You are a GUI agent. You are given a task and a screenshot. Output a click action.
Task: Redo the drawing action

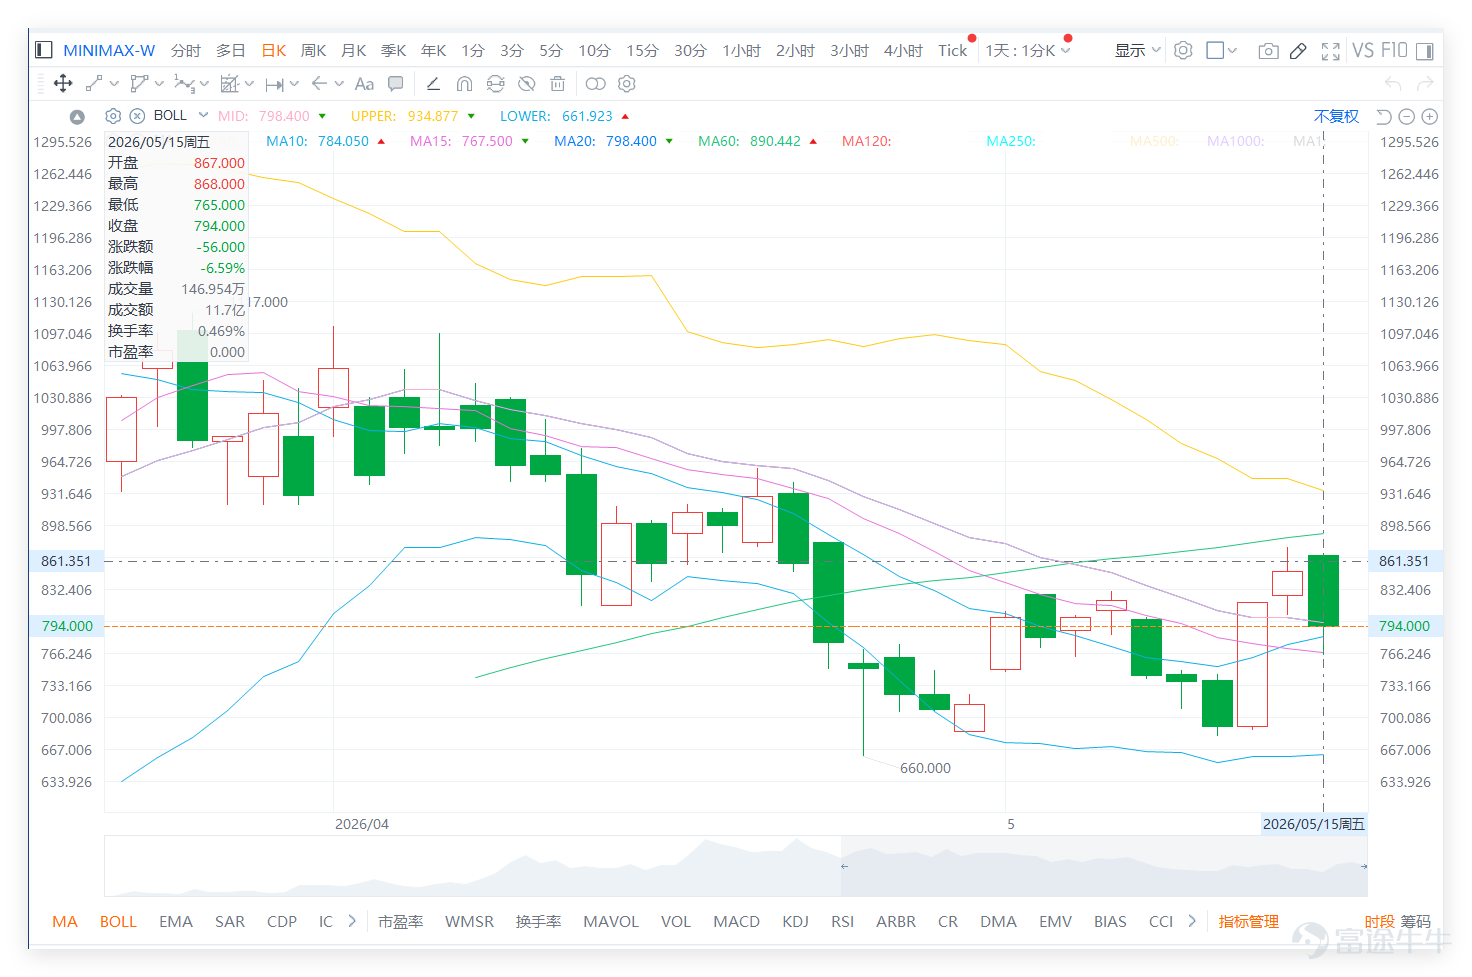coord(1425,84)
